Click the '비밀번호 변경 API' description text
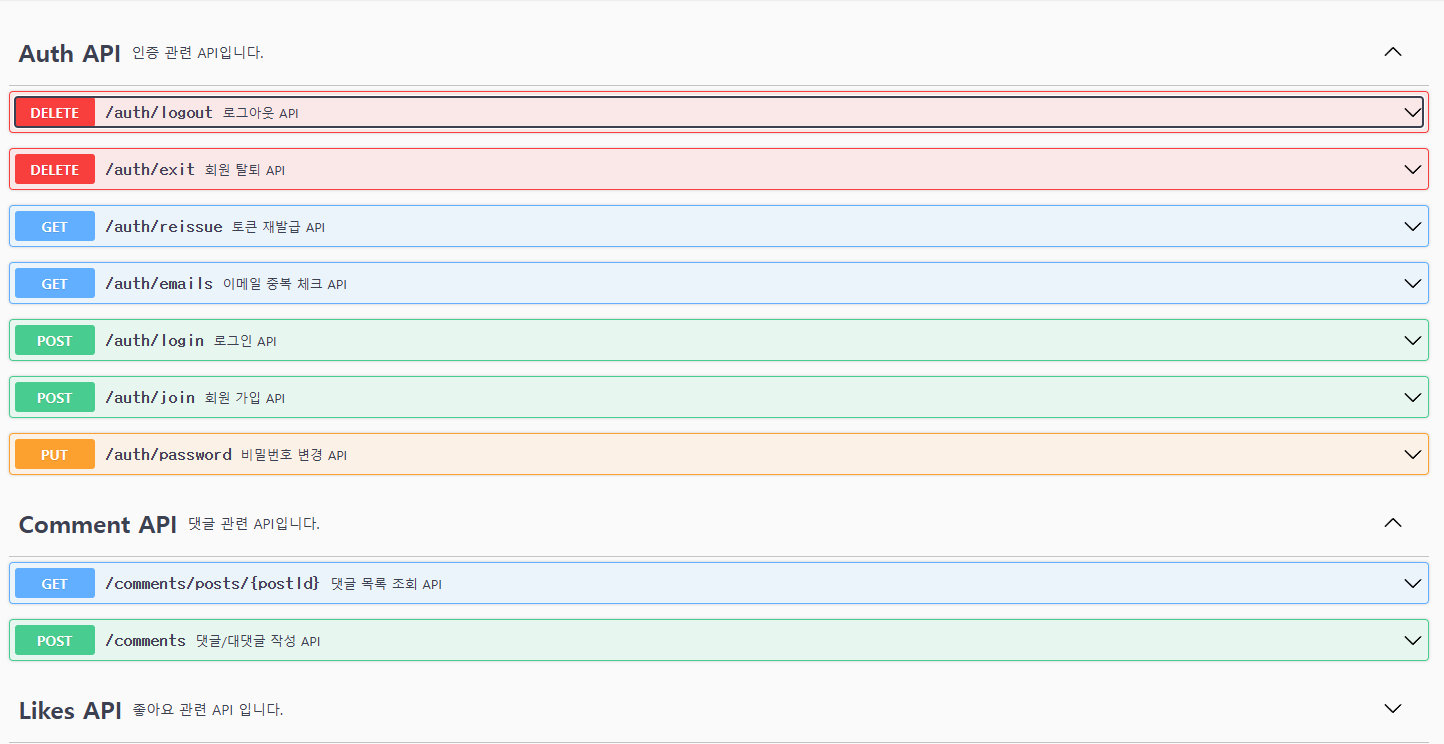This screenshot has width=1444, height=744. click(x=294, y=456)
